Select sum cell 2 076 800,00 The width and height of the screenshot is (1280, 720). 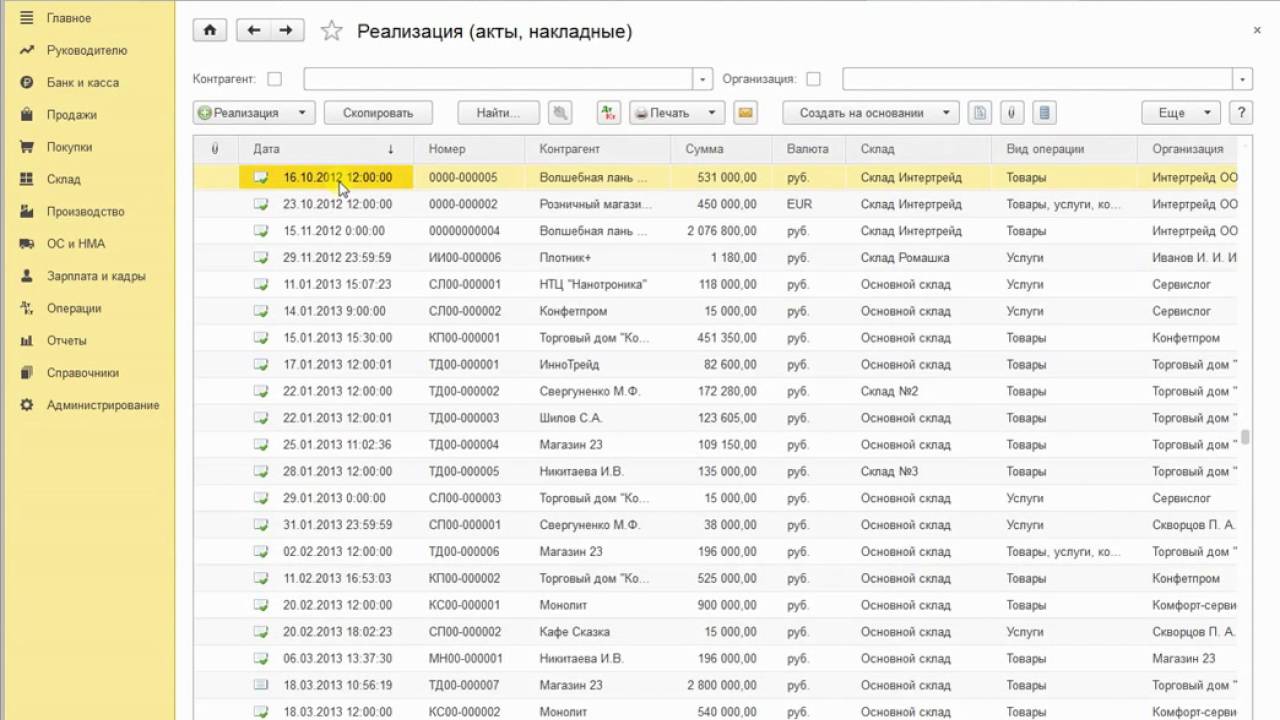(721, 230)
